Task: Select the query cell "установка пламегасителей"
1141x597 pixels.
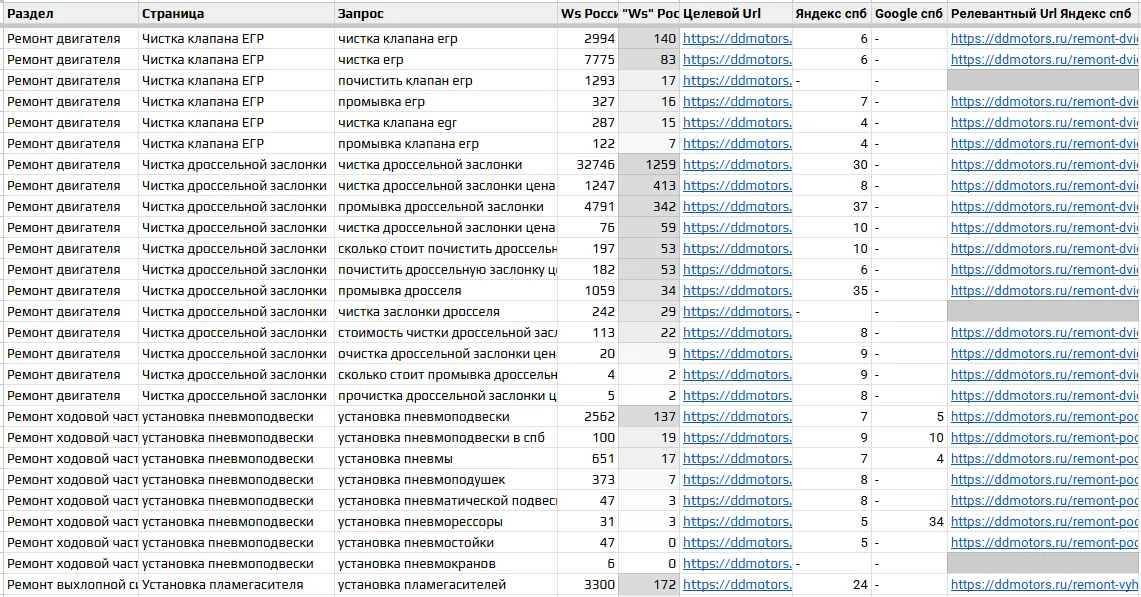Action: (x=446, y=585)
